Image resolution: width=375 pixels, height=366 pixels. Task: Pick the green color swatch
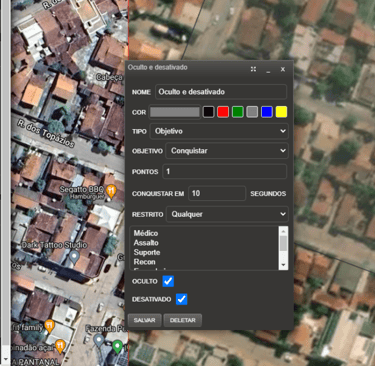point(238,112)
